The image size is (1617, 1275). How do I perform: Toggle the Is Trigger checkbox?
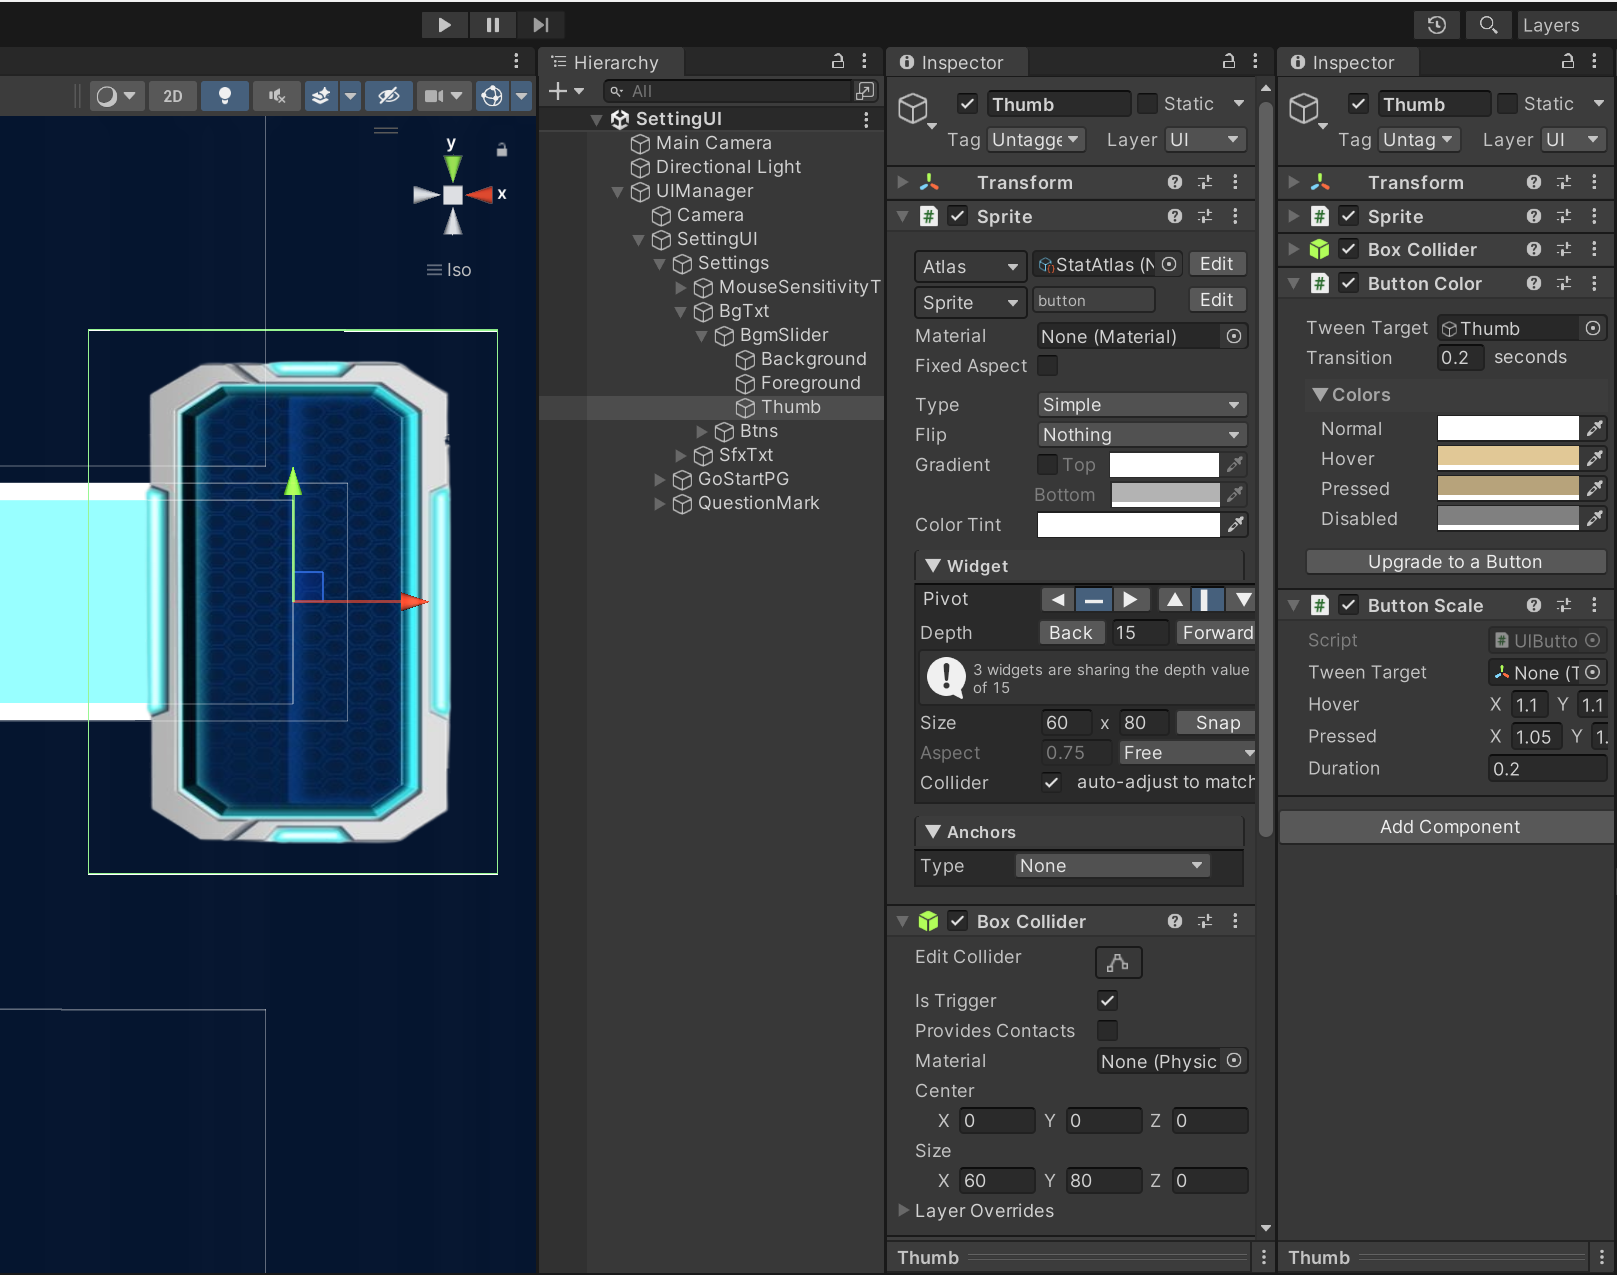point(1107,1001)
